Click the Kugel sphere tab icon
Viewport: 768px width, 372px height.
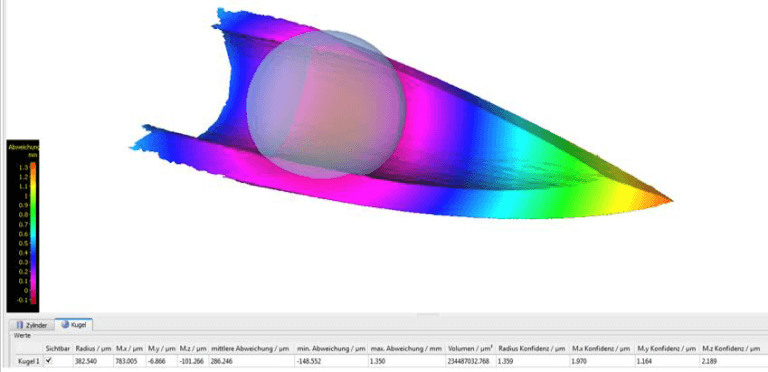pyautogui.click(x=65, y=324)
